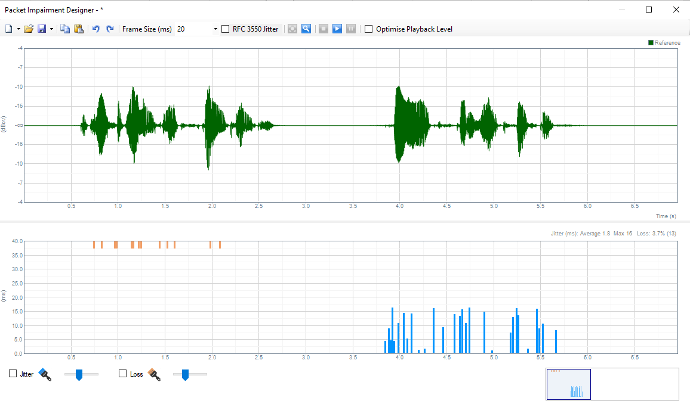Redo the last undone edit
Image resolution: width=690 pixels, height=413 pixels.
pos(109,29)
